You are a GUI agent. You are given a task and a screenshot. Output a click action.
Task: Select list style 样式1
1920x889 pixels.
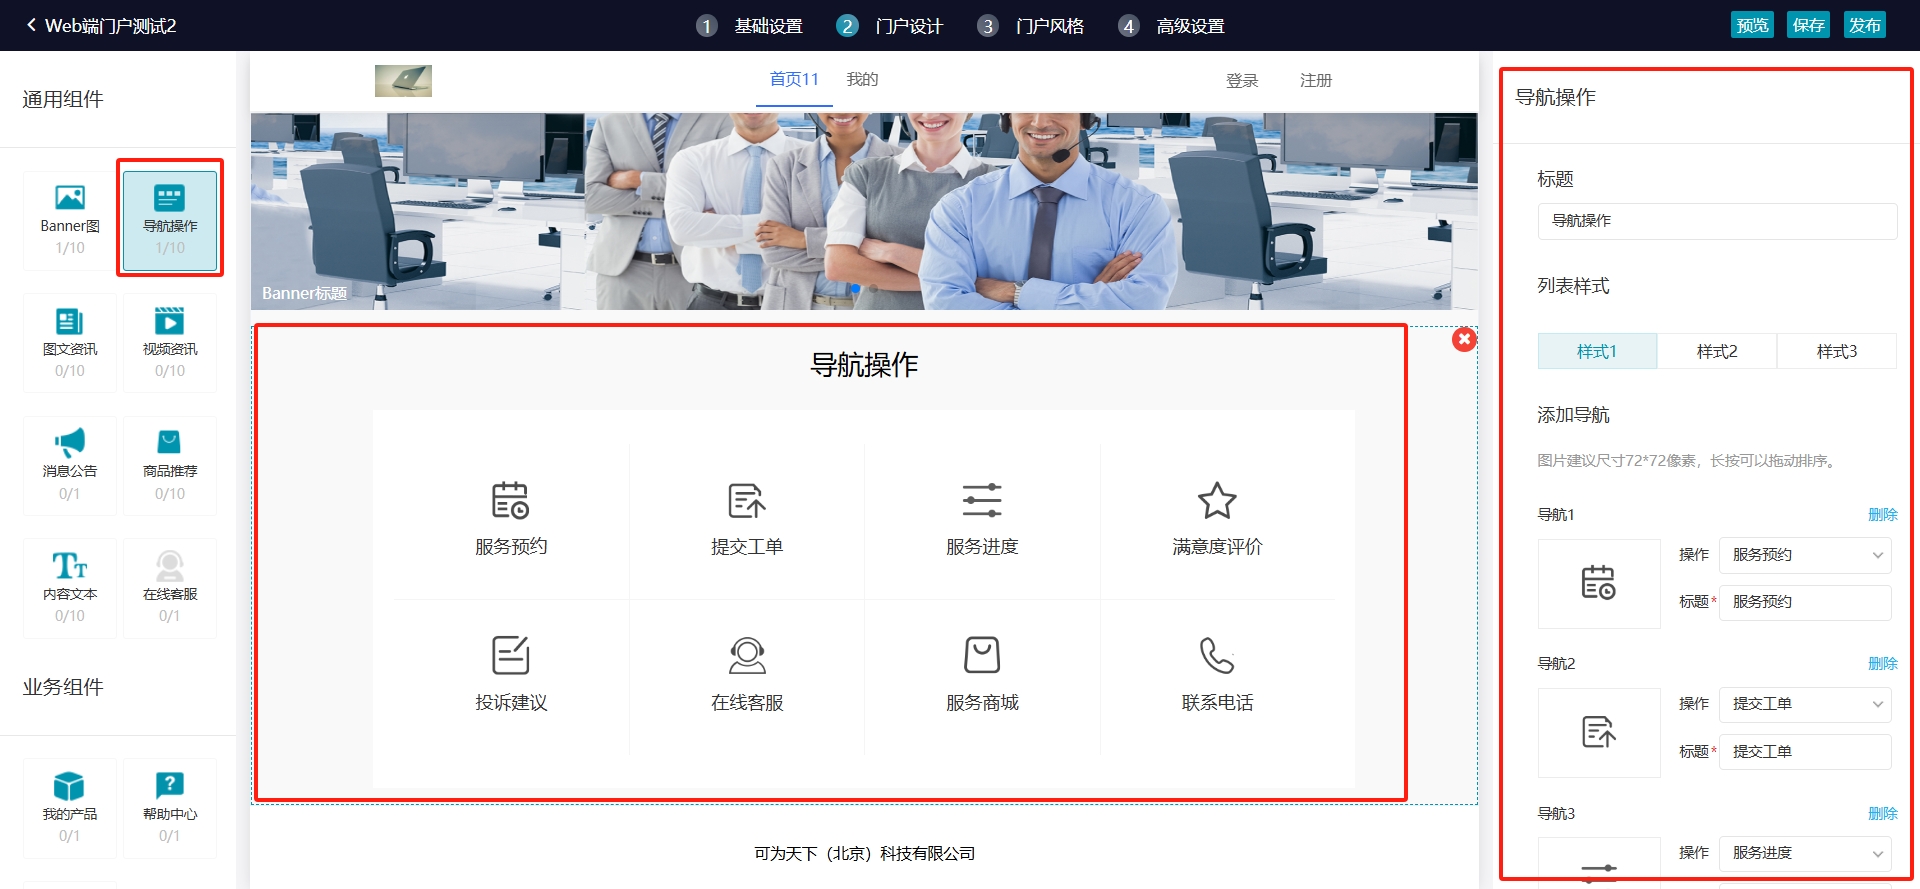(1597, 351)
